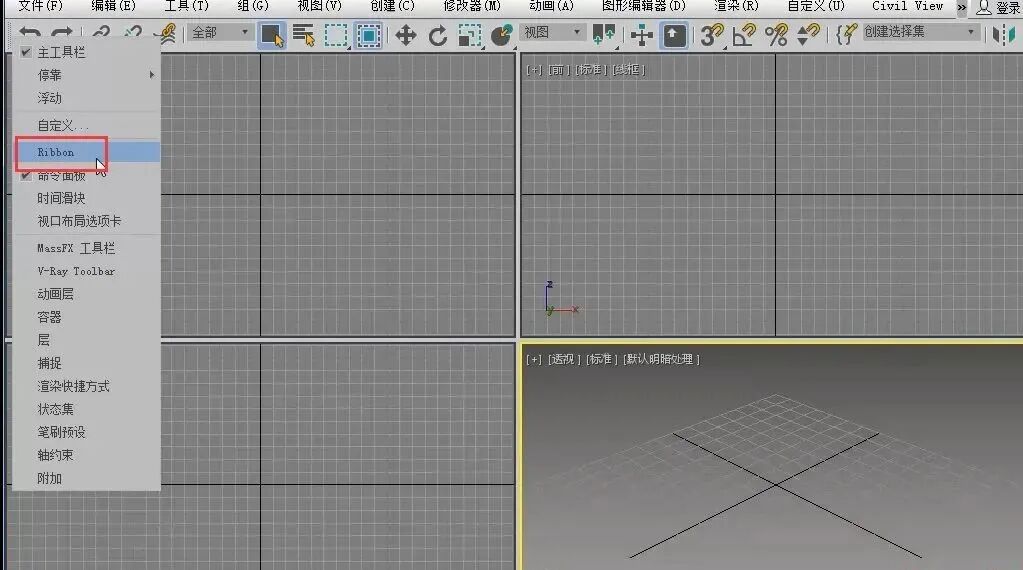Select Ribbon in the context menu
Viewport: 1023px width, 570px height.
(86, 152)
